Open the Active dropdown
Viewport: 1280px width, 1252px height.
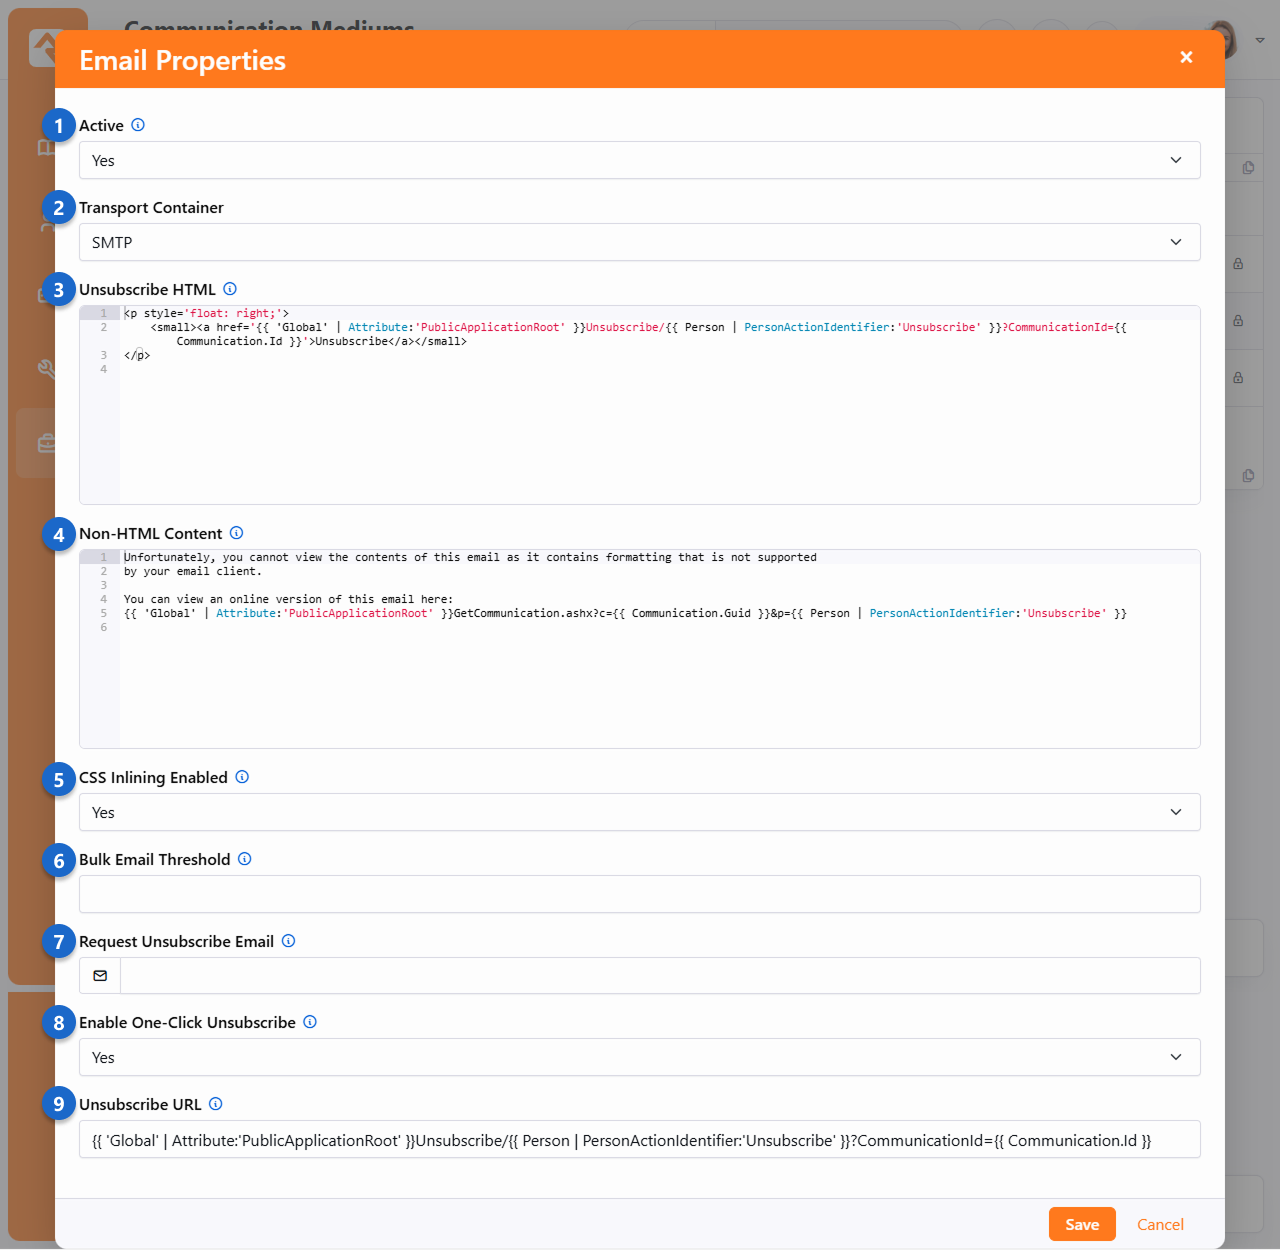tap(639, 161)
